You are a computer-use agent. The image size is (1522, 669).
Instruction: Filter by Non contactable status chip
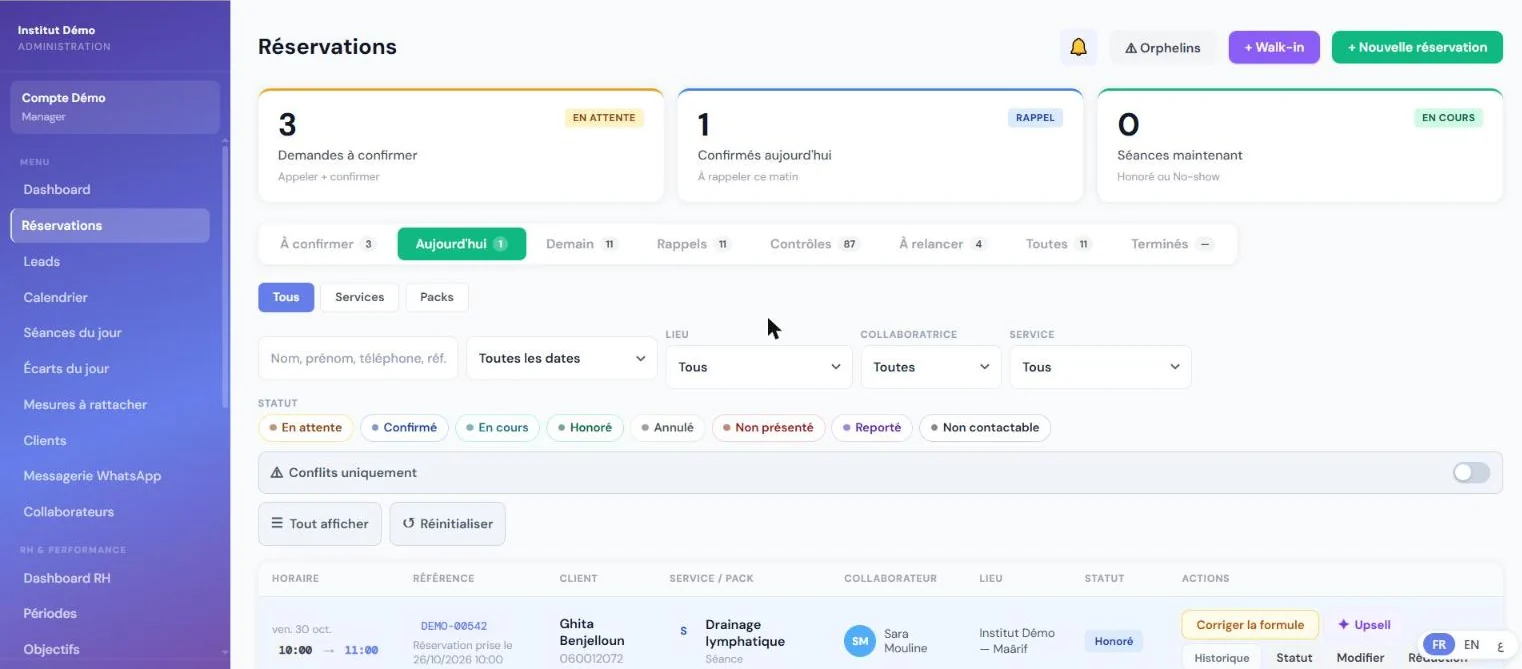click(985, 428)
